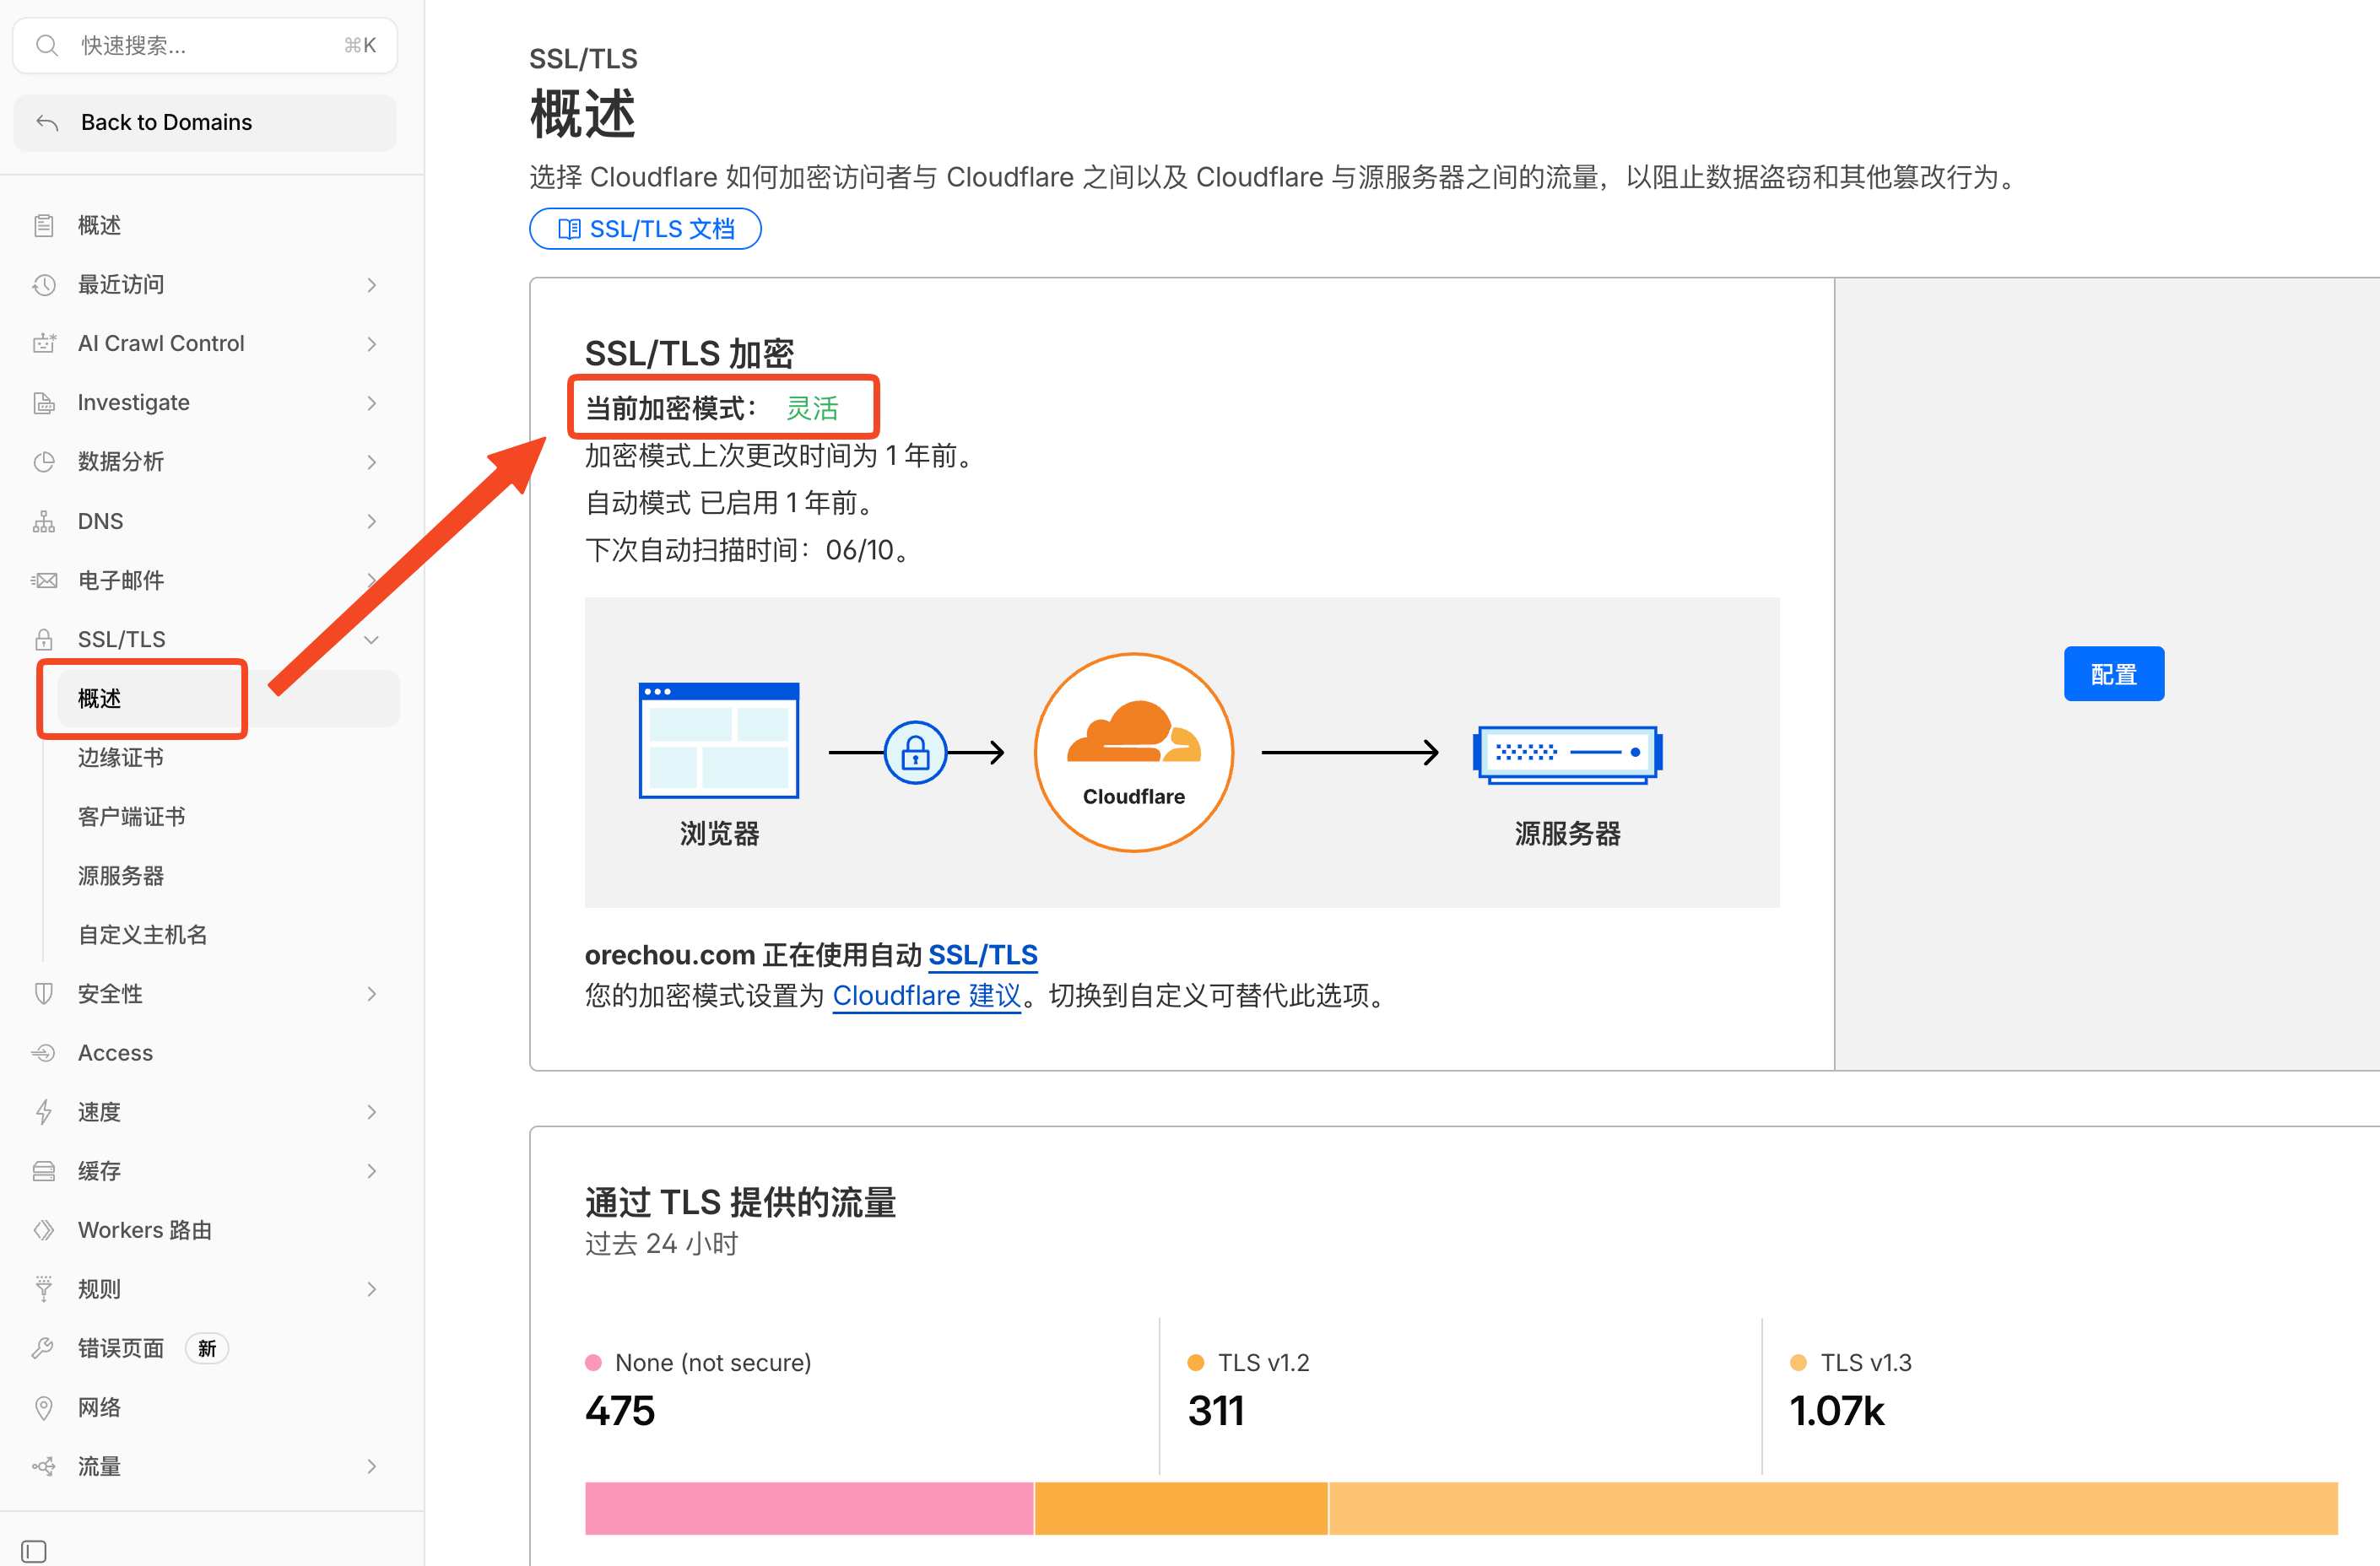This screenshot has width=2380, height=1566.
Task: Click the None (not secure) legend dot
Action: click(x=593, y=1362)
